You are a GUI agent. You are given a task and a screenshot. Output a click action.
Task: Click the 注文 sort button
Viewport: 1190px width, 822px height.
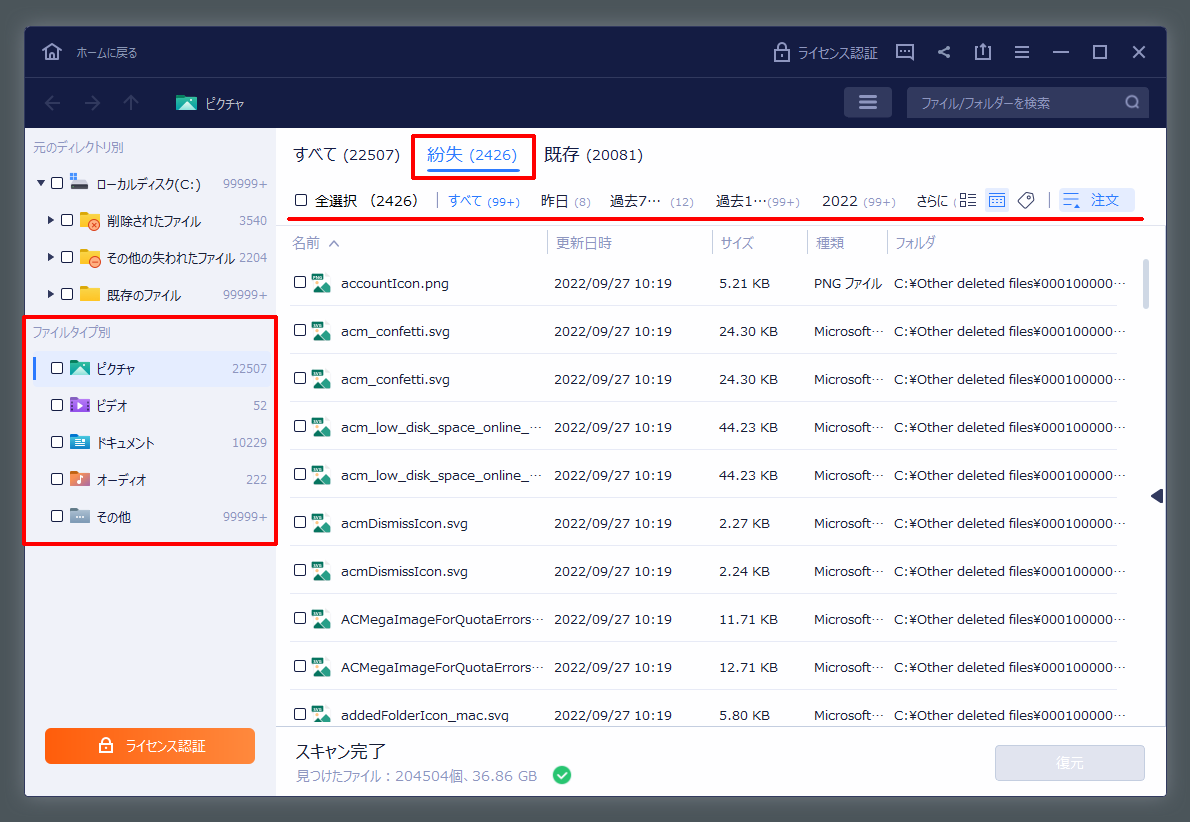pyautogui.click(x=1096, y=200)
